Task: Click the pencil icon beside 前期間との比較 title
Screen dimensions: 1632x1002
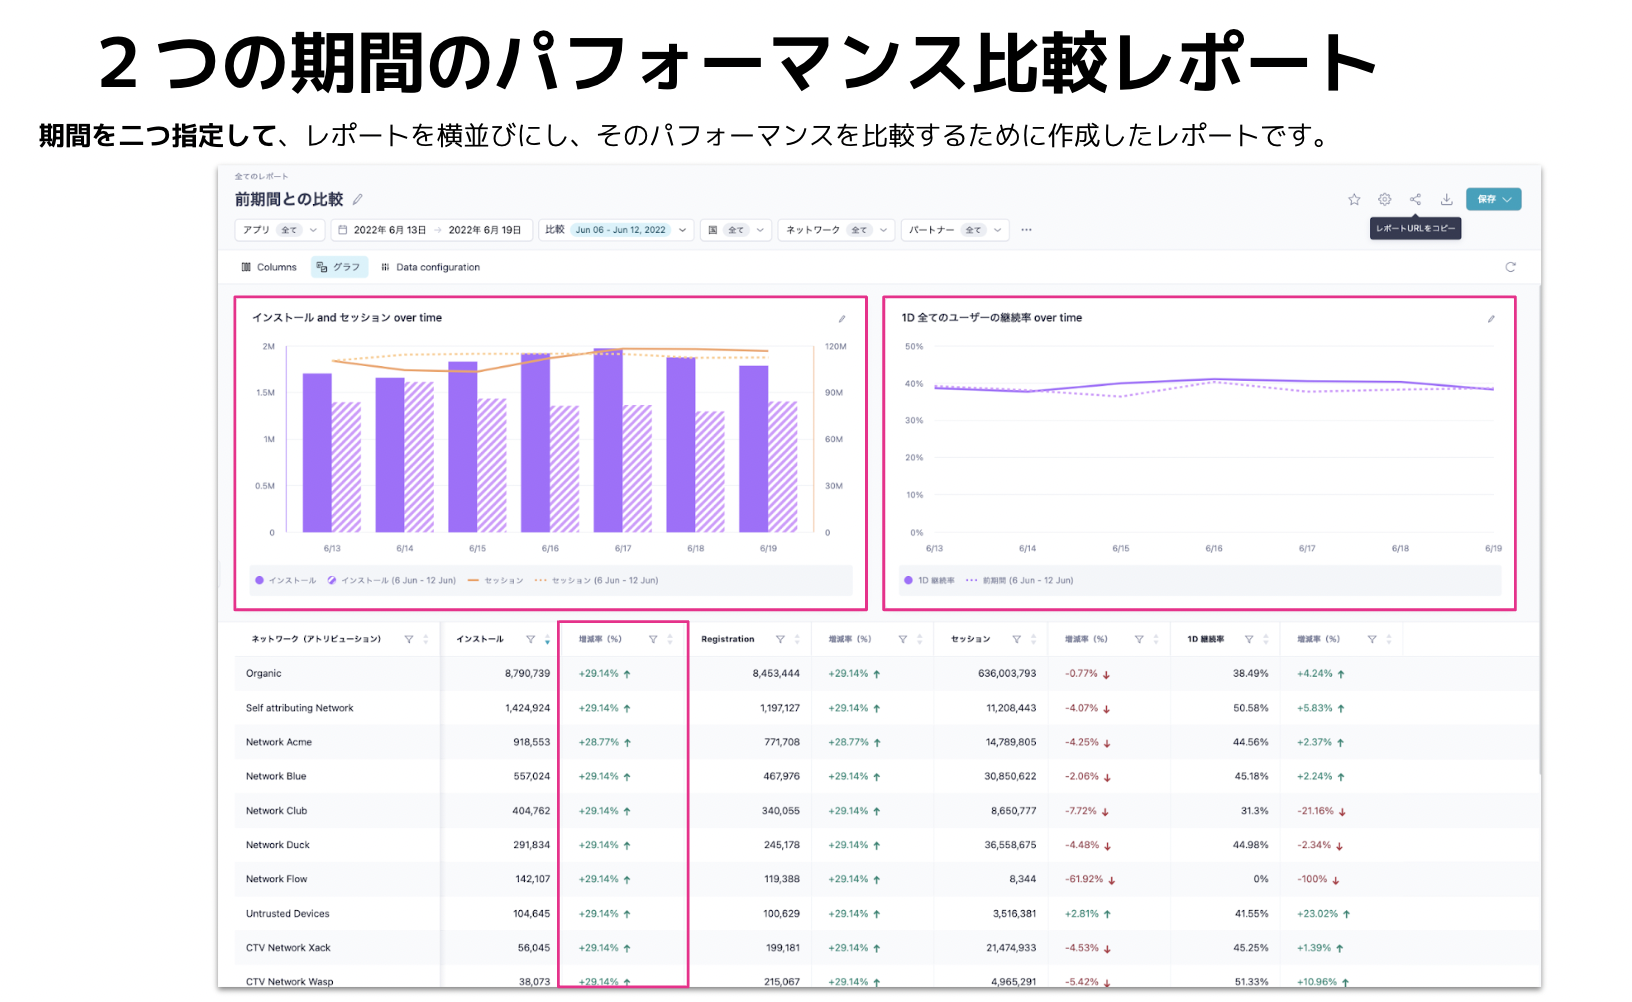Action: point(357,199)
